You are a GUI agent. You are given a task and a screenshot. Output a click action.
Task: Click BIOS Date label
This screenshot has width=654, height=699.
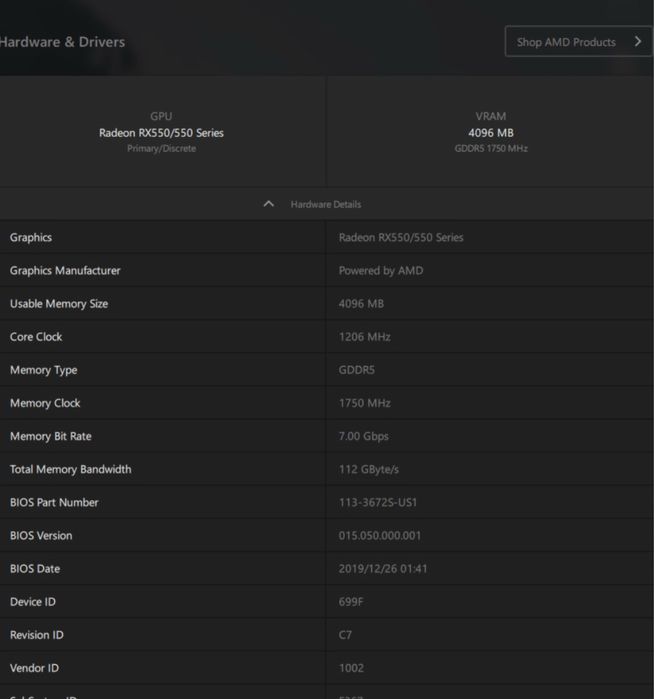click(x=35, y=569)
